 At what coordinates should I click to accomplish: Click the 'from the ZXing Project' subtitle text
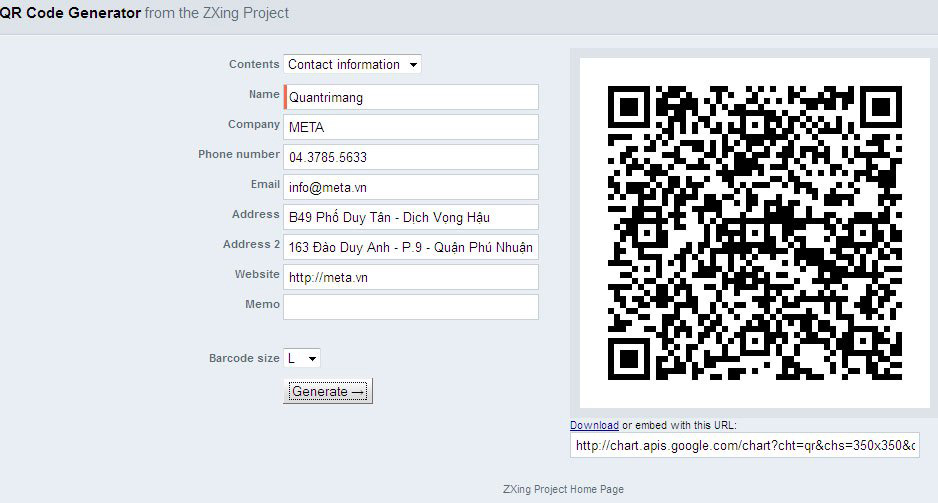tap(217, 13)
